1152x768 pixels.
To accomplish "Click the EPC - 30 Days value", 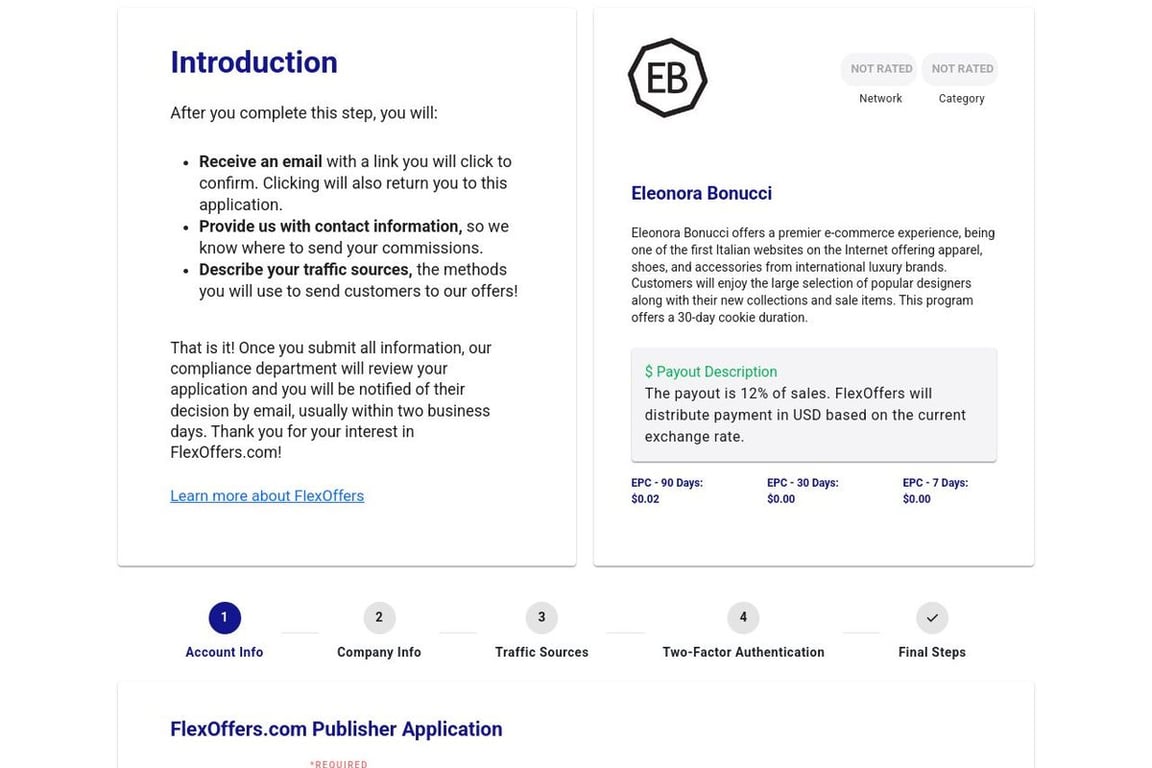I will pos(780,499).
